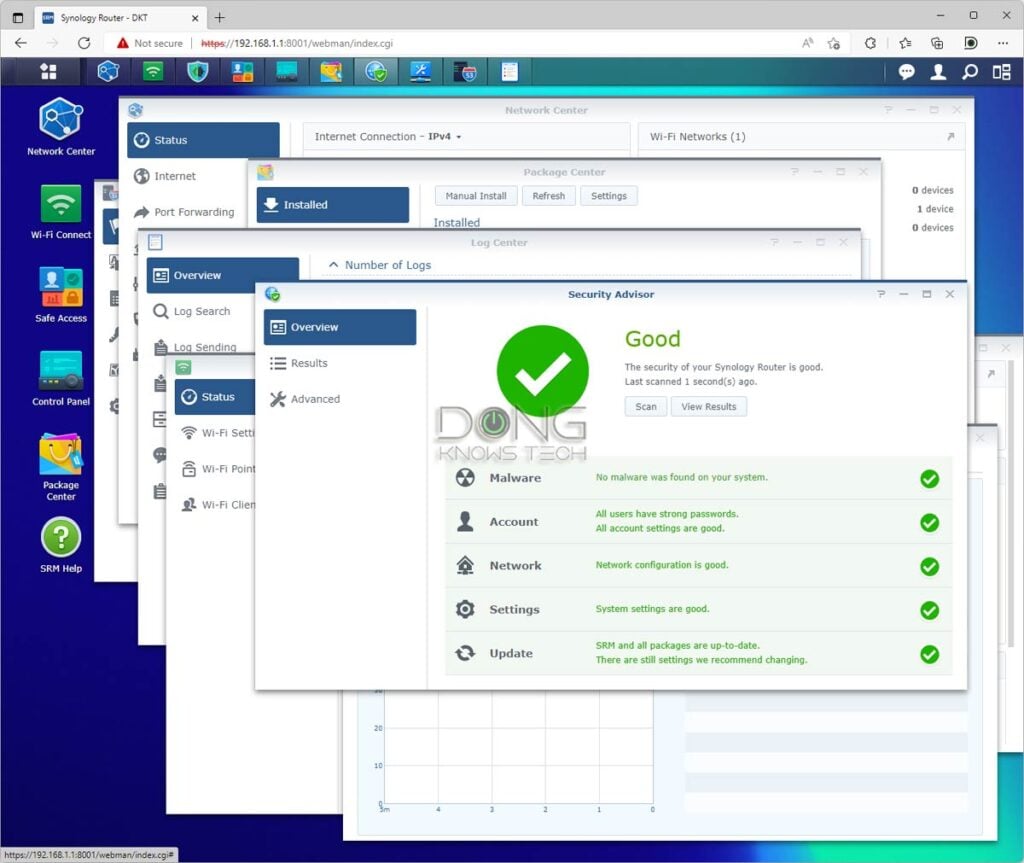Open the Safe Access desktop shortcut
1024x863 pixels.
pyautogui.click(x=61, y=295)
